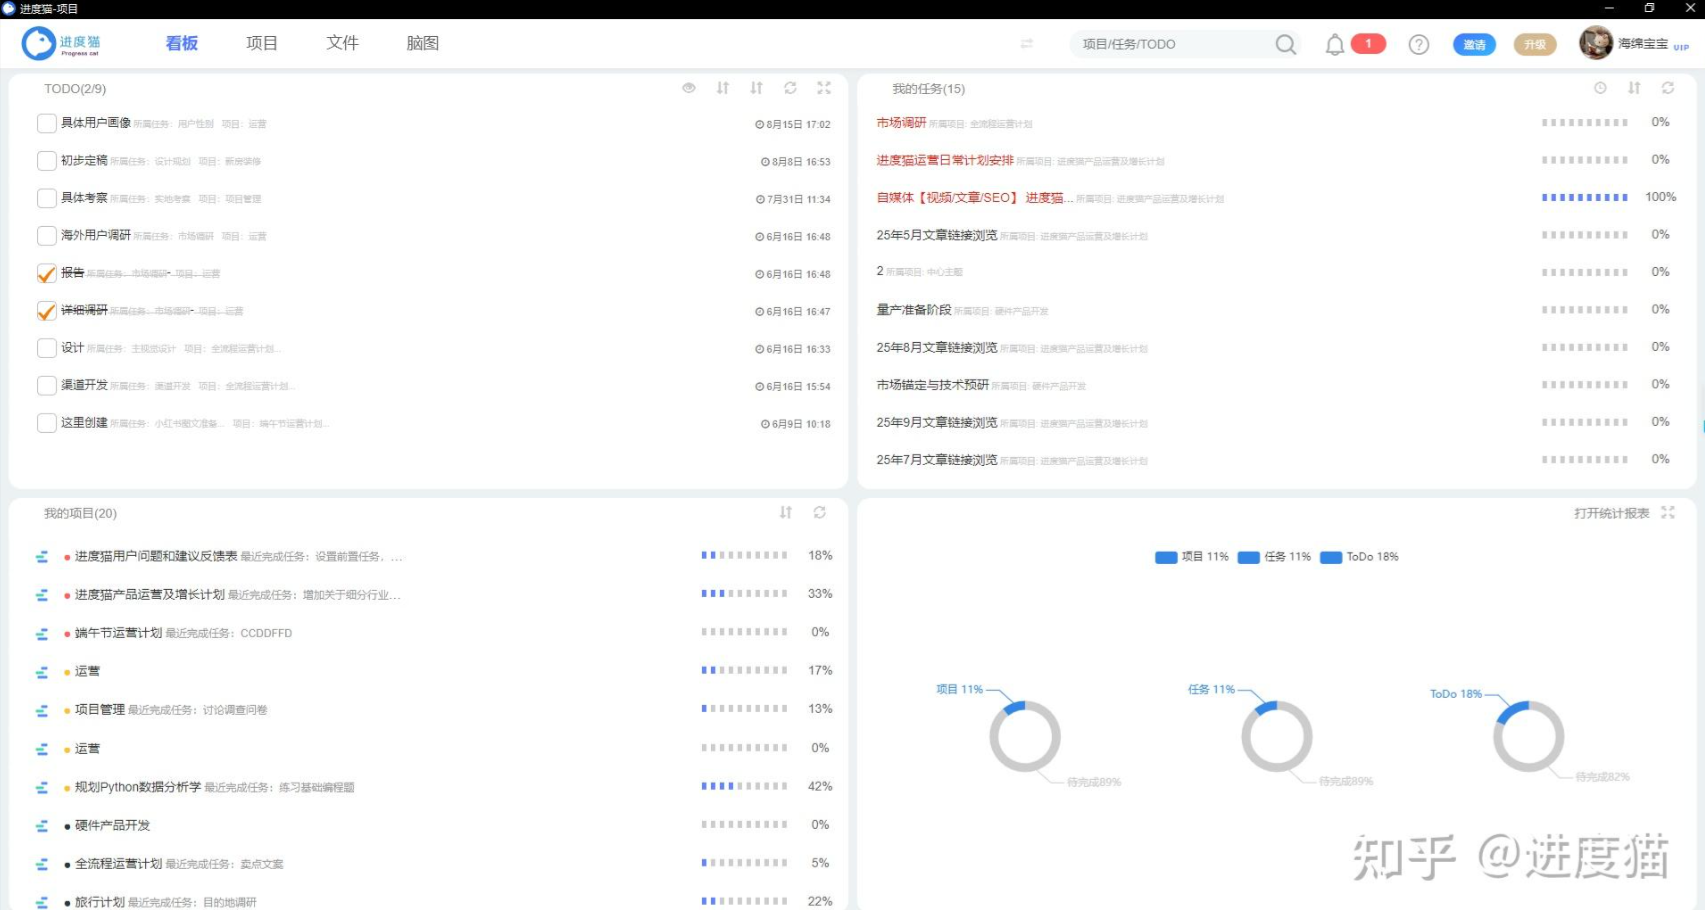Uncheck the 报告 TODO checkbox

(46, 273)
